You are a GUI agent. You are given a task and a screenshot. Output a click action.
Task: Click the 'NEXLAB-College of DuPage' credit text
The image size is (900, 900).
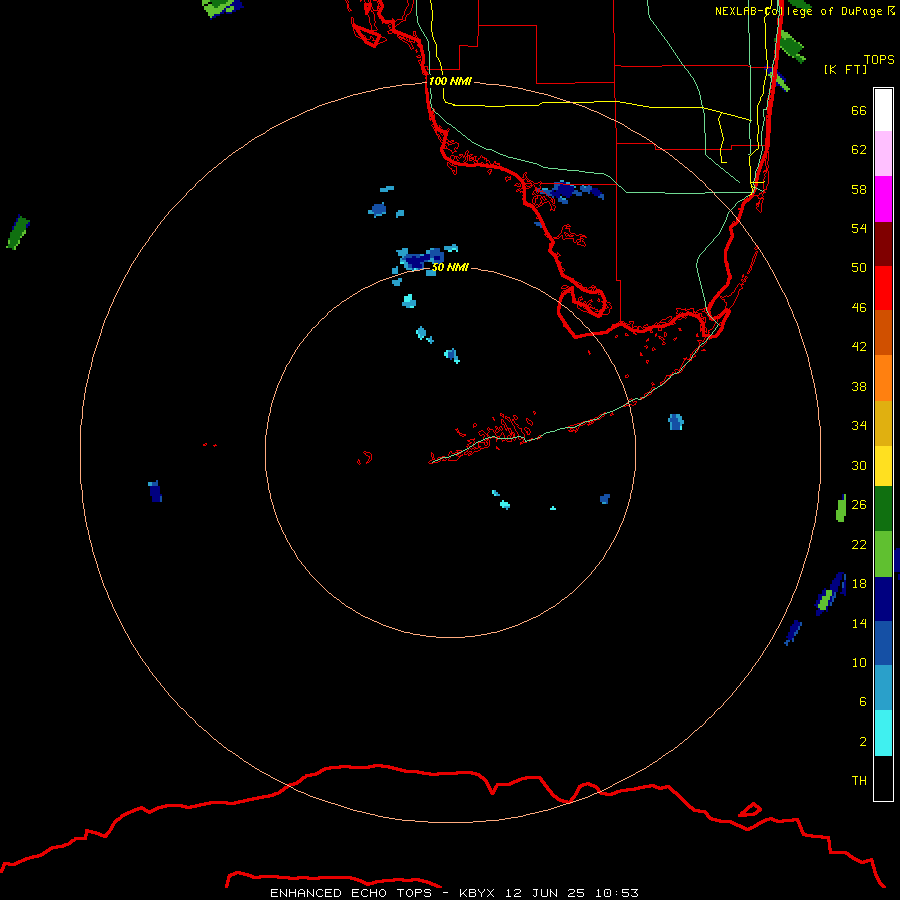[x=800, y=11]
